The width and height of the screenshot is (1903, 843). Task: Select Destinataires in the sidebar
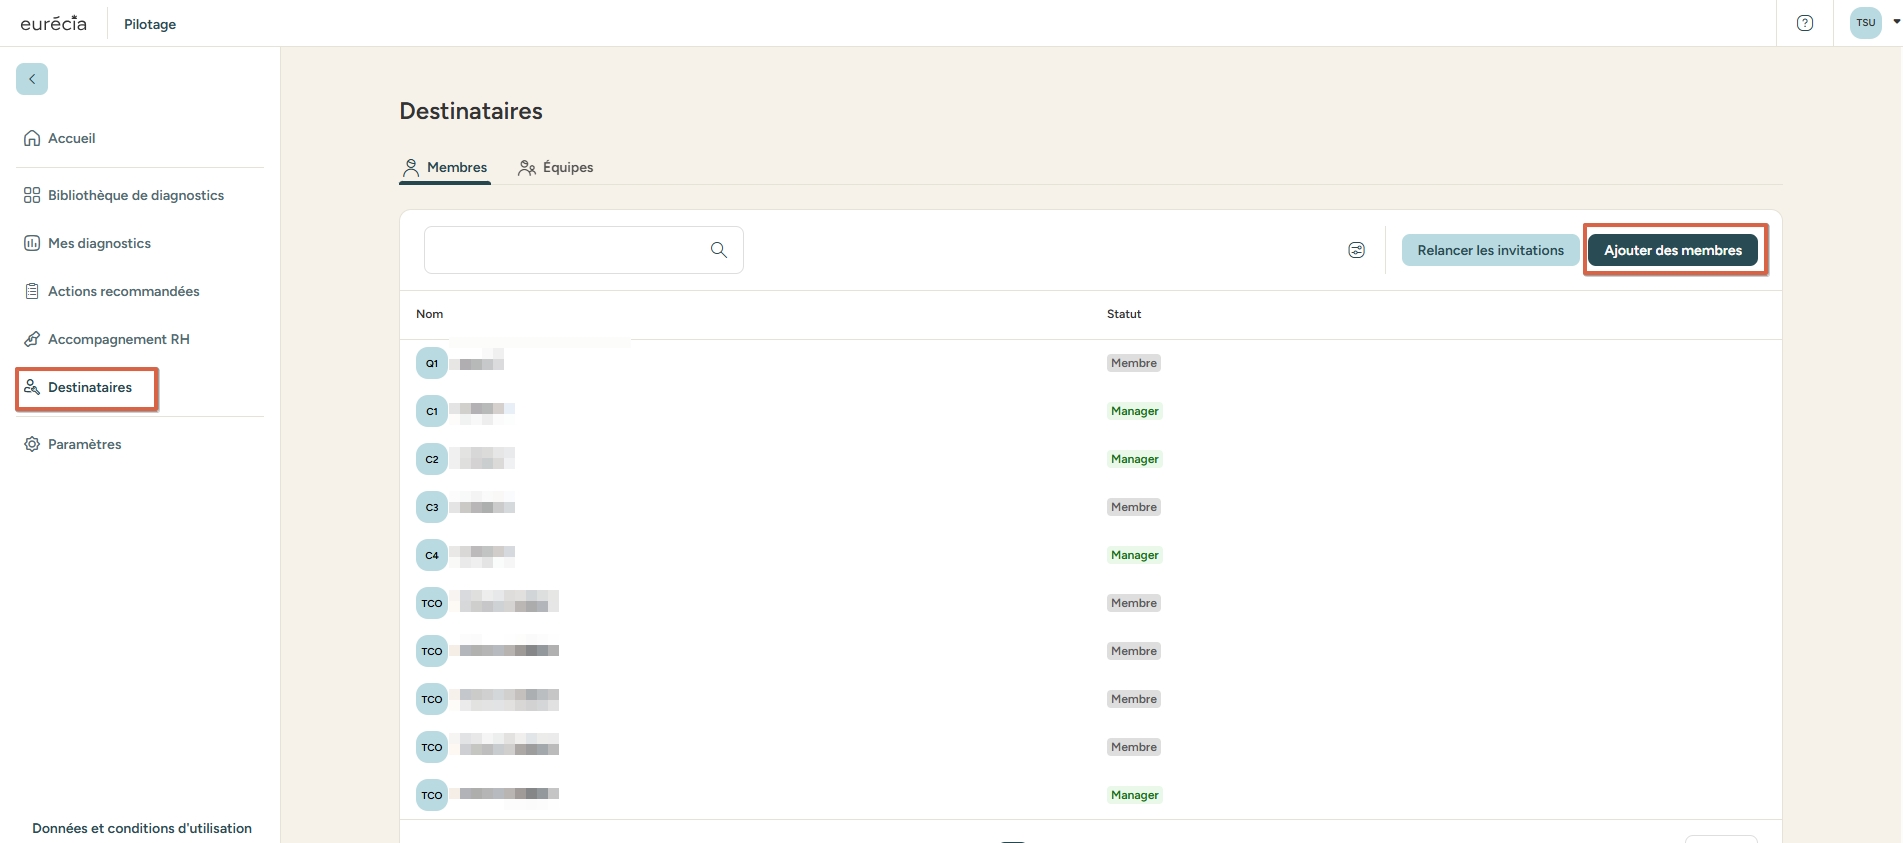[89, 387]
